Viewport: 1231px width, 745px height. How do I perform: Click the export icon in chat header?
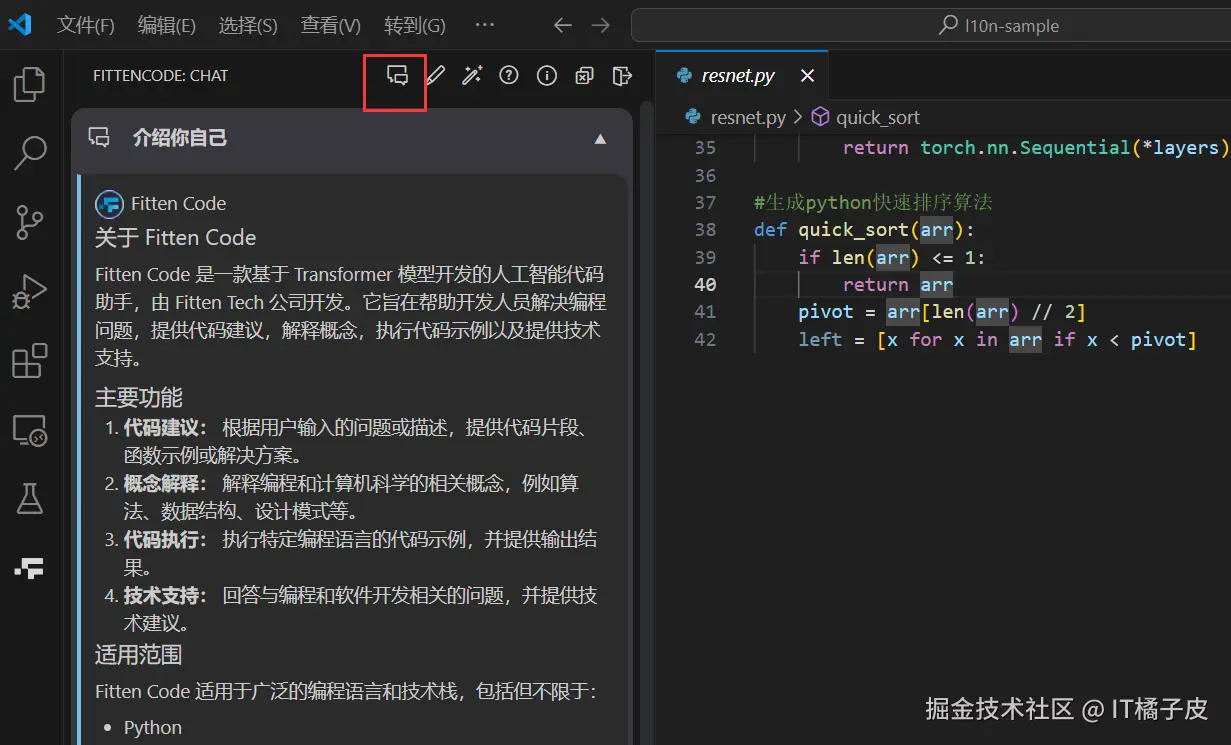pos(584,75)
